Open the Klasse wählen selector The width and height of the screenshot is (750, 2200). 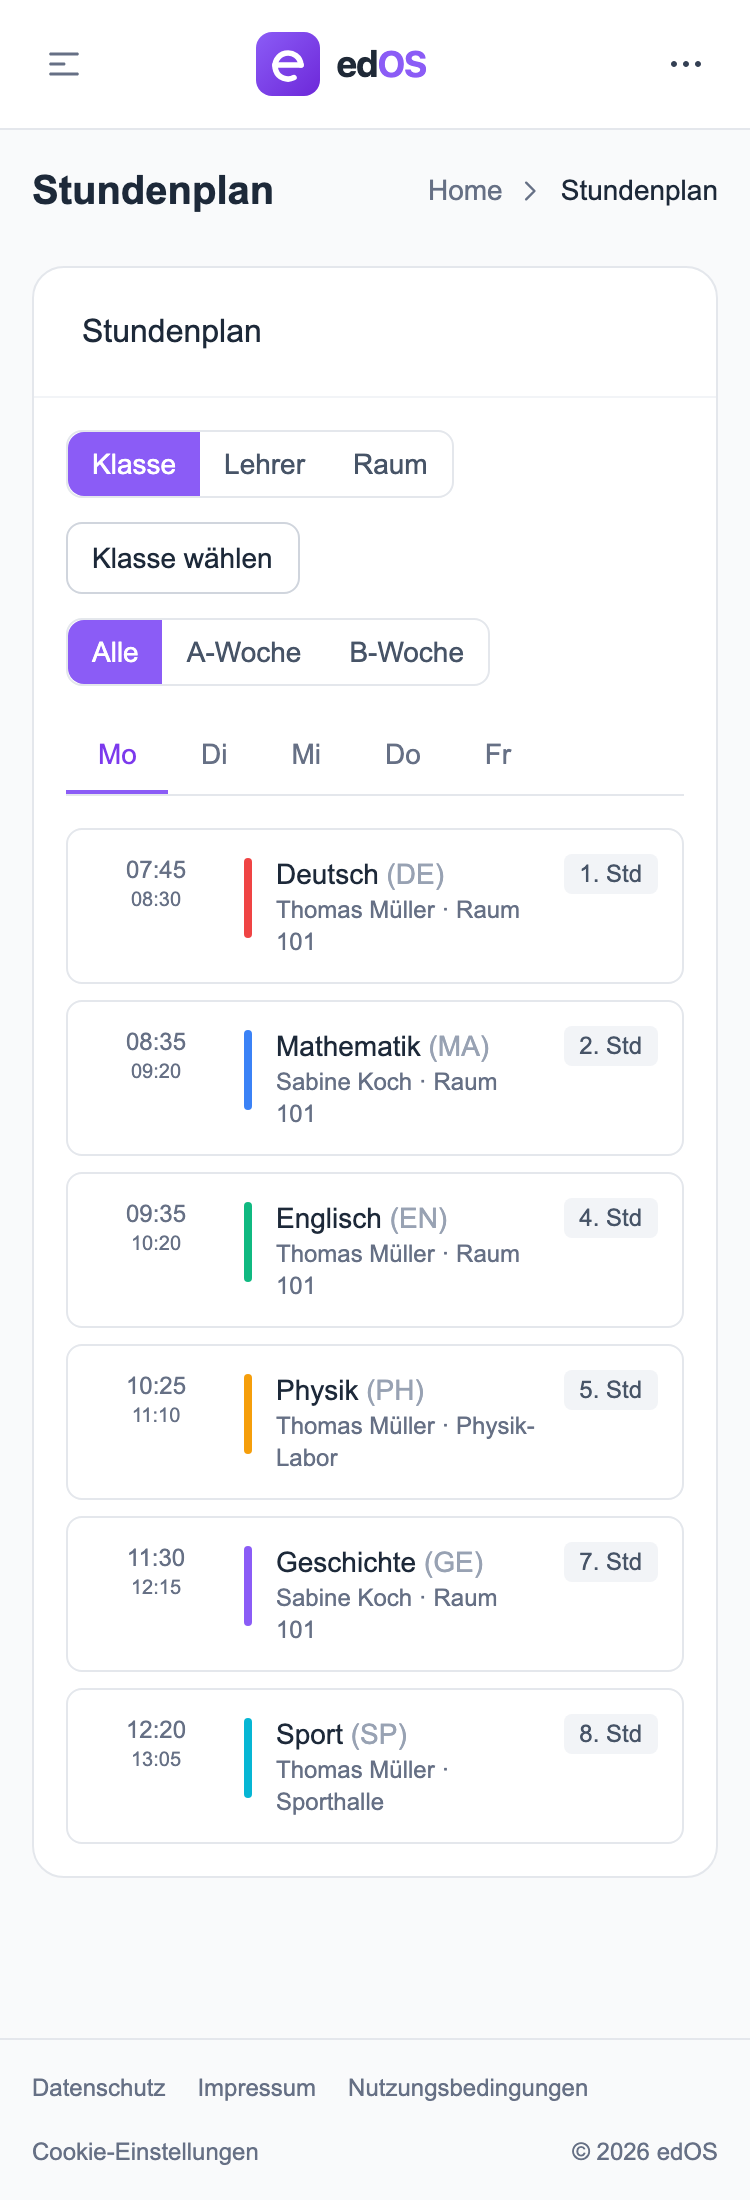click(x=182, y=558)
